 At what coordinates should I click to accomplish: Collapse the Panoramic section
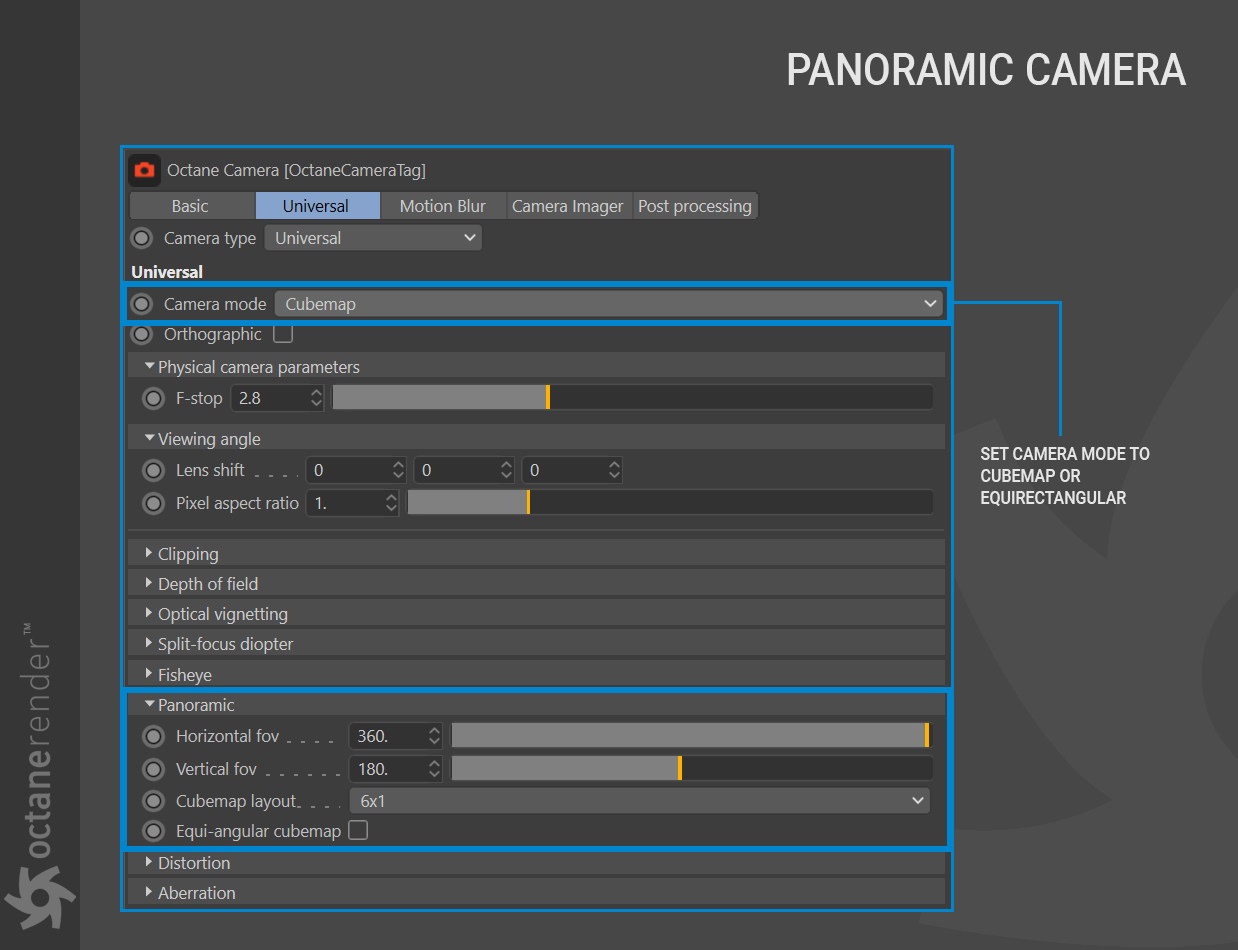537,705
